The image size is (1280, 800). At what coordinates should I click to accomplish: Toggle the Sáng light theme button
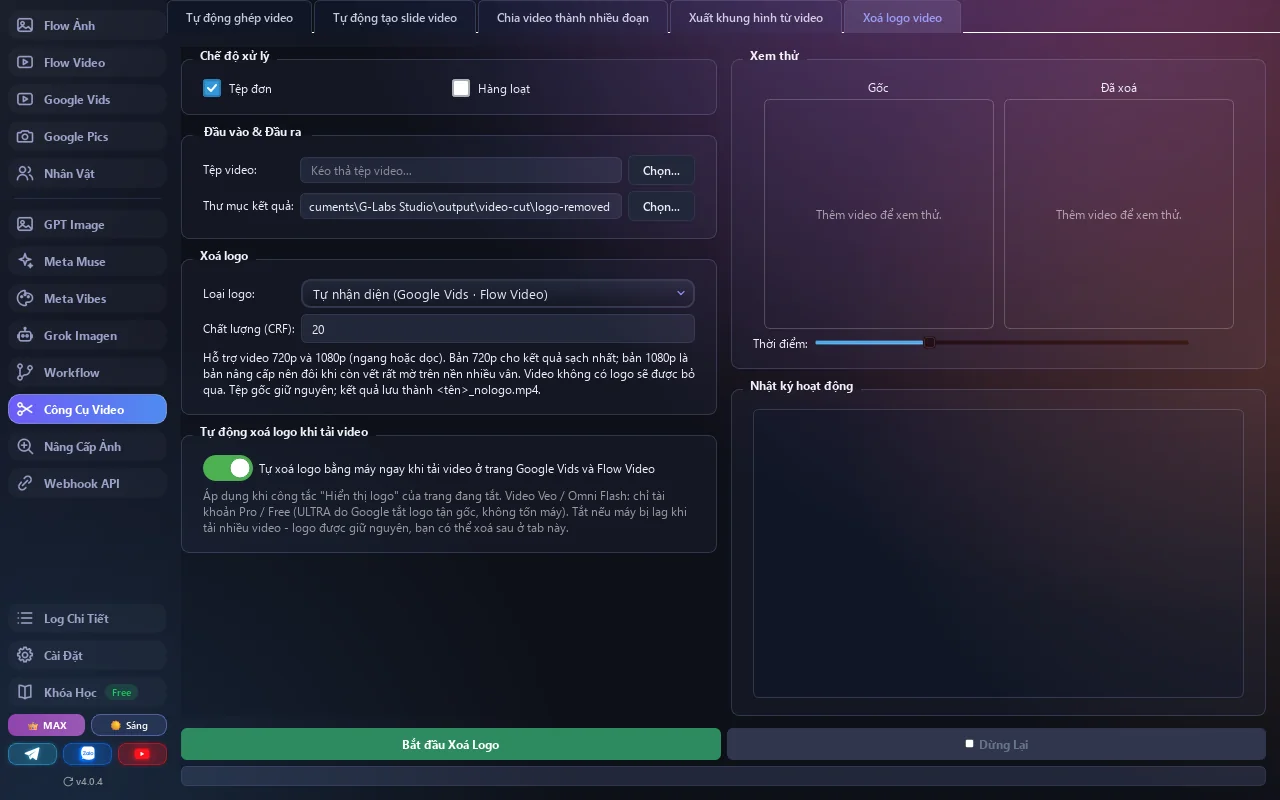pos(129,725)
